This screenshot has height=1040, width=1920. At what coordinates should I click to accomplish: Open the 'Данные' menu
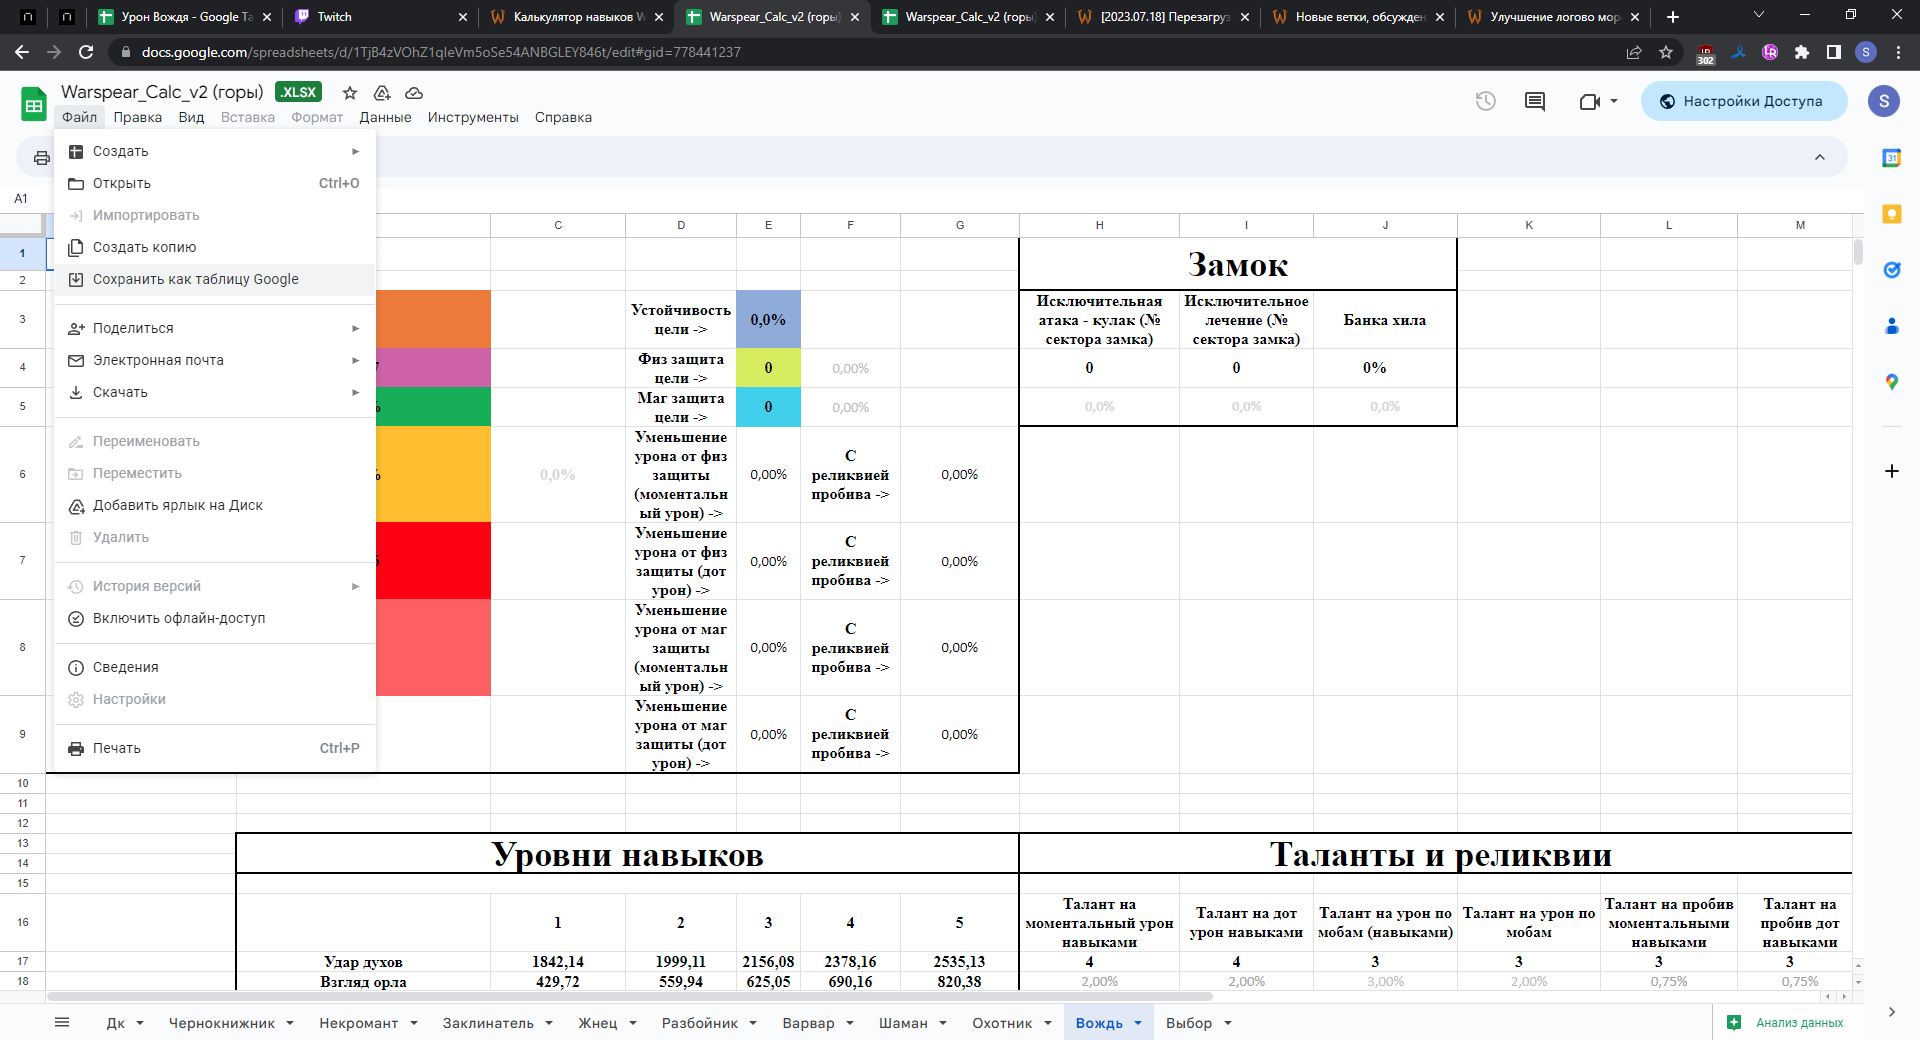[x=385, y=117]
